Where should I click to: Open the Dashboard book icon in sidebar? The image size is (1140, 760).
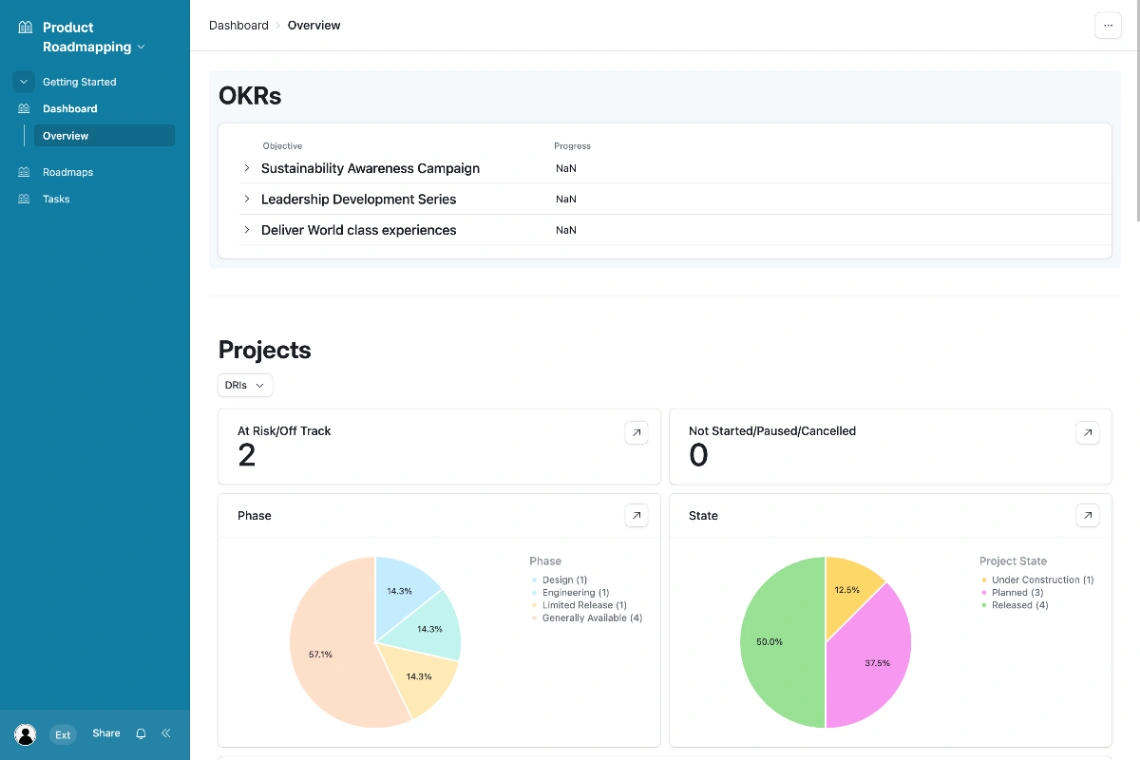tap(23, 108)
